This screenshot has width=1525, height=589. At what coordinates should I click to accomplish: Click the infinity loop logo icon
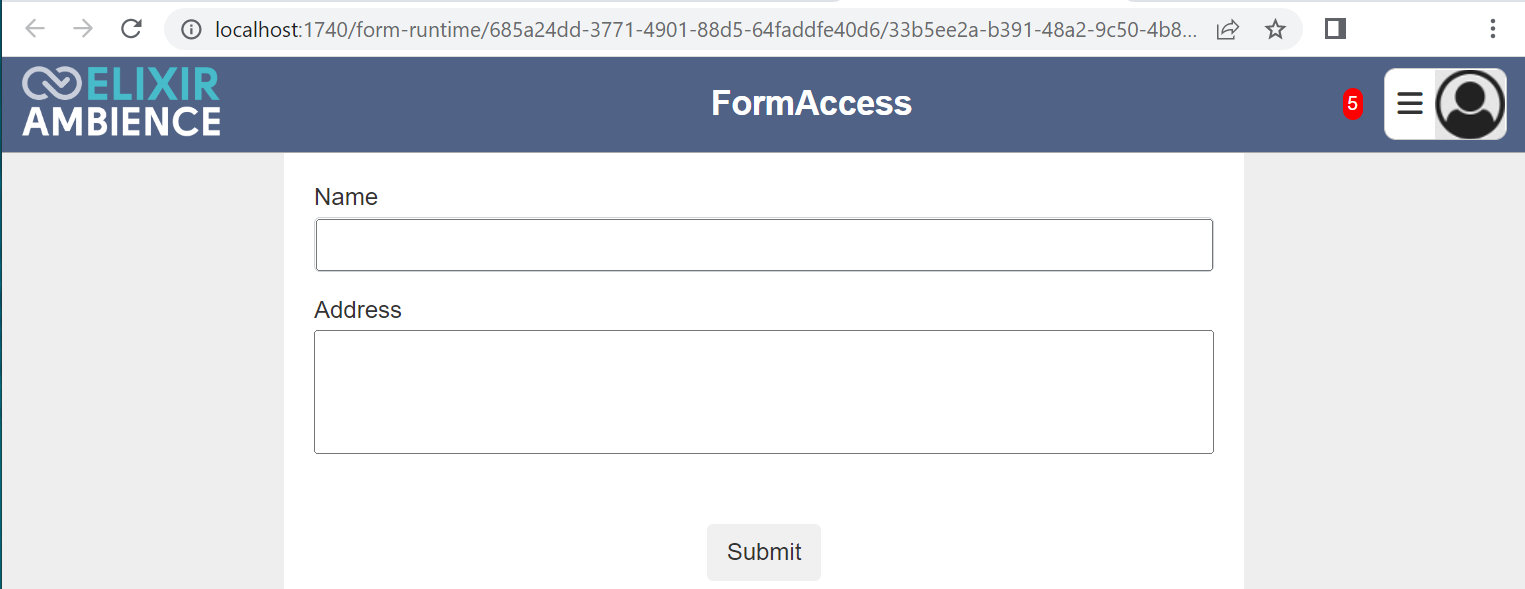click(x=52, y=84)
